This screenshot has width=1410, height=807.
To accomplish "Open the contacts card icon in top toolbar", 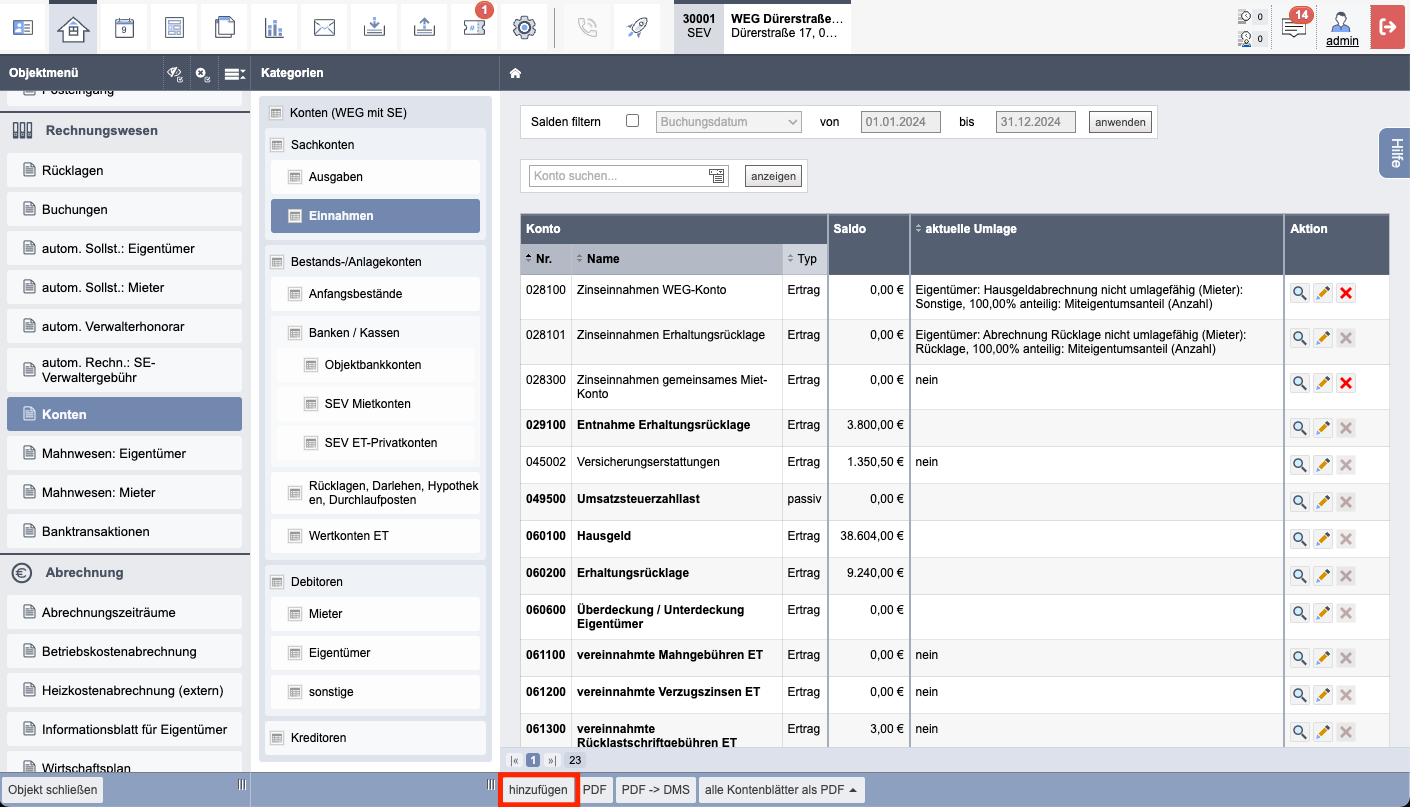I will coord(23,27).
